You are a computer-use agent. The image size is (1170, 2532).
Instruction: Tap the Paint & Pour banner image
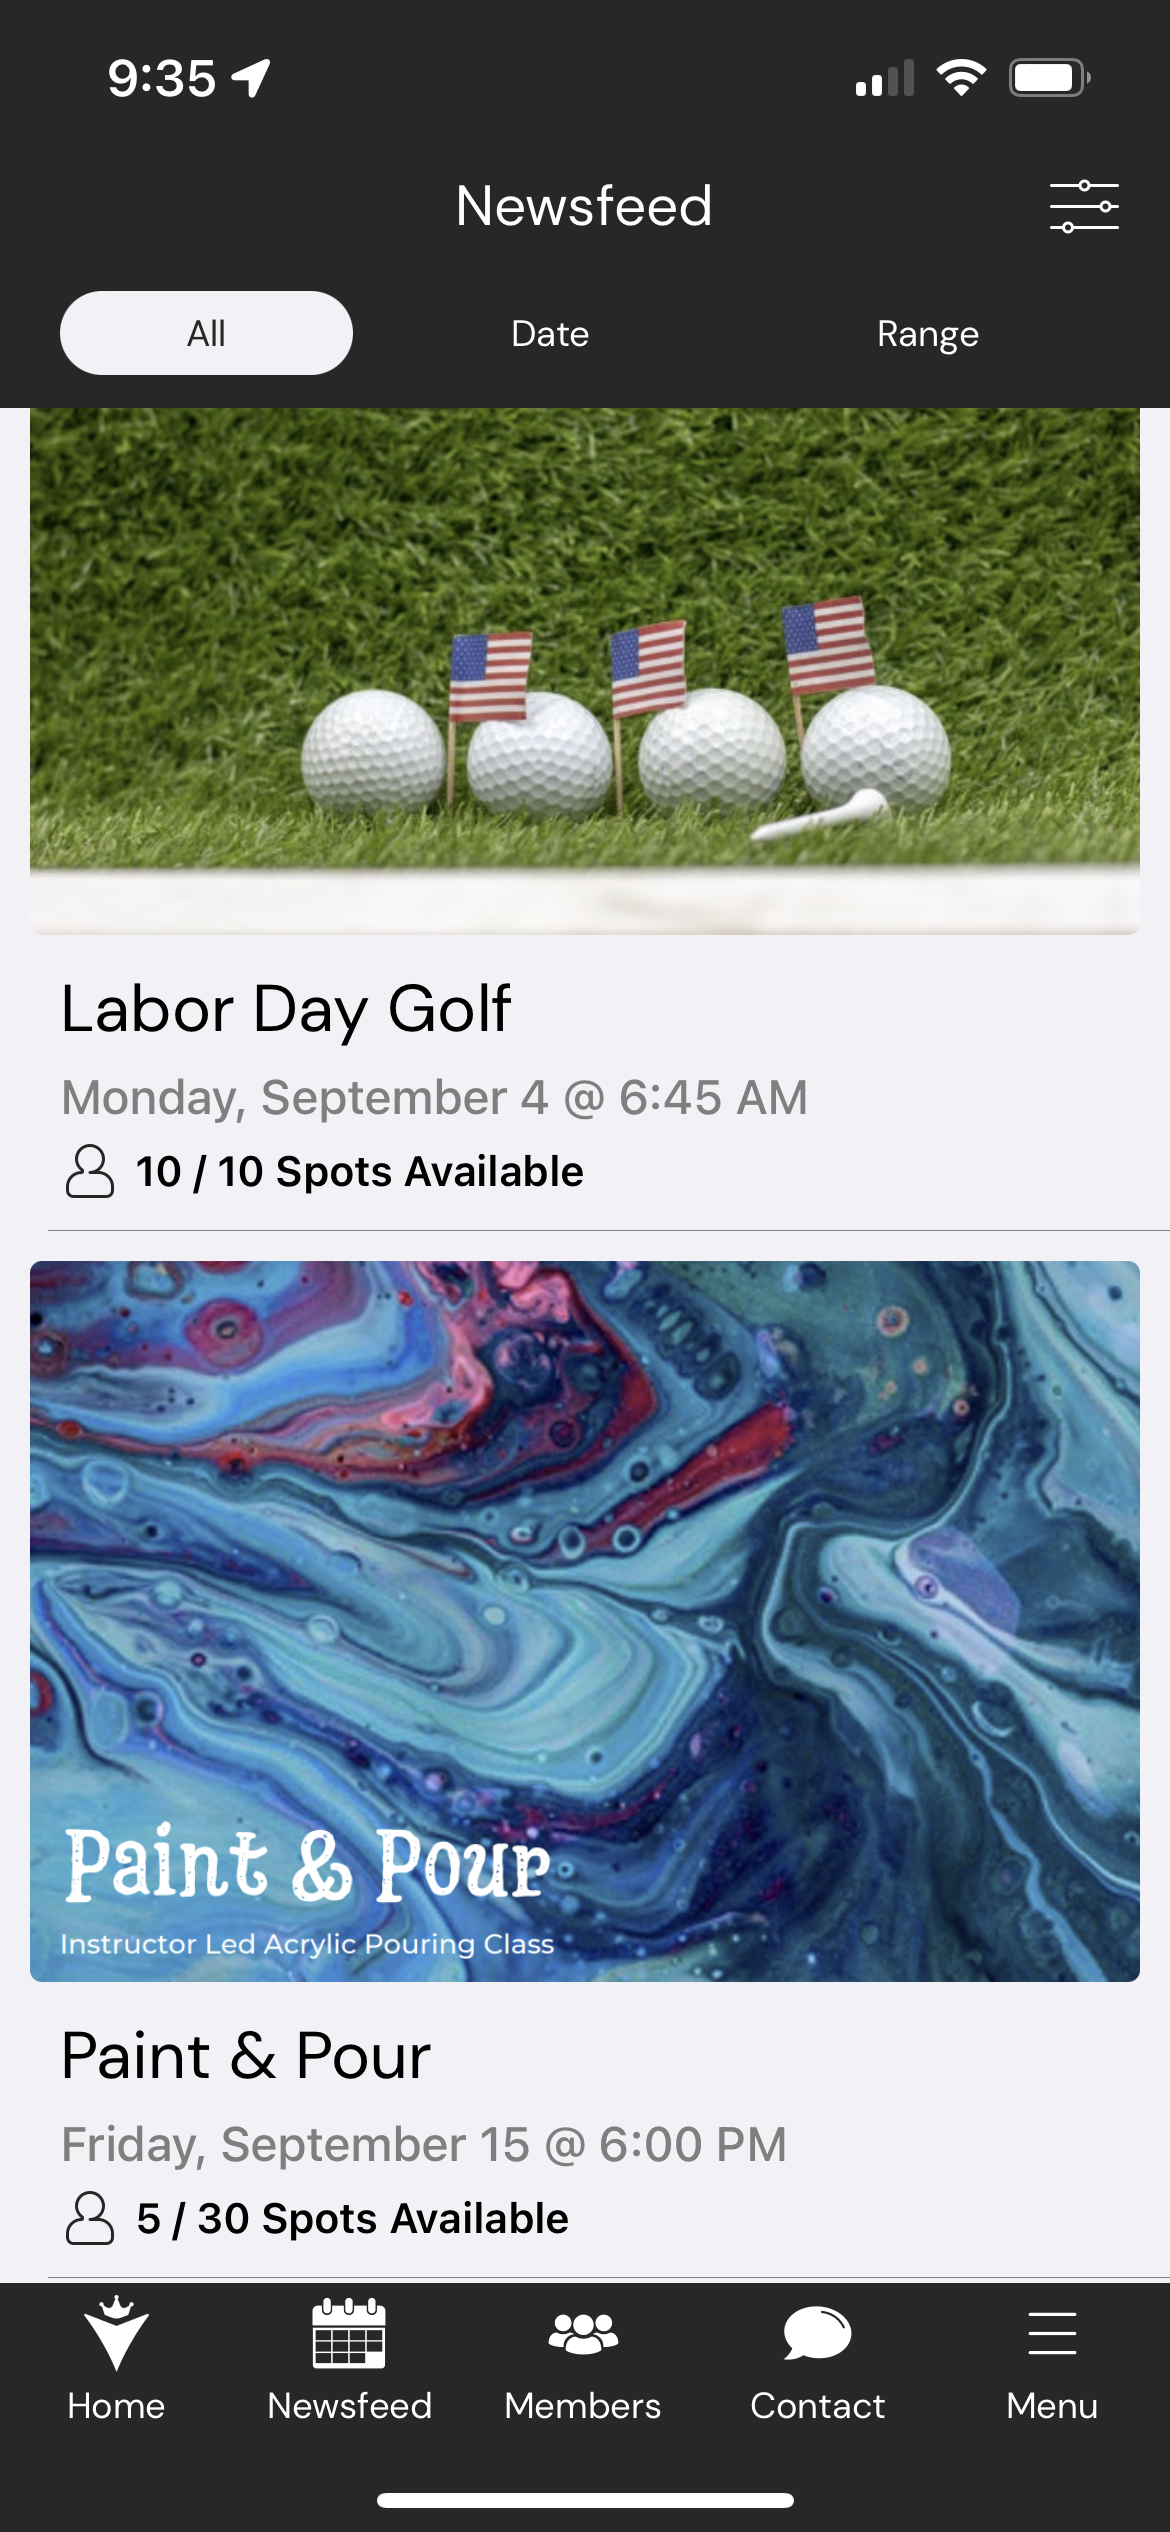(585, 1620)
